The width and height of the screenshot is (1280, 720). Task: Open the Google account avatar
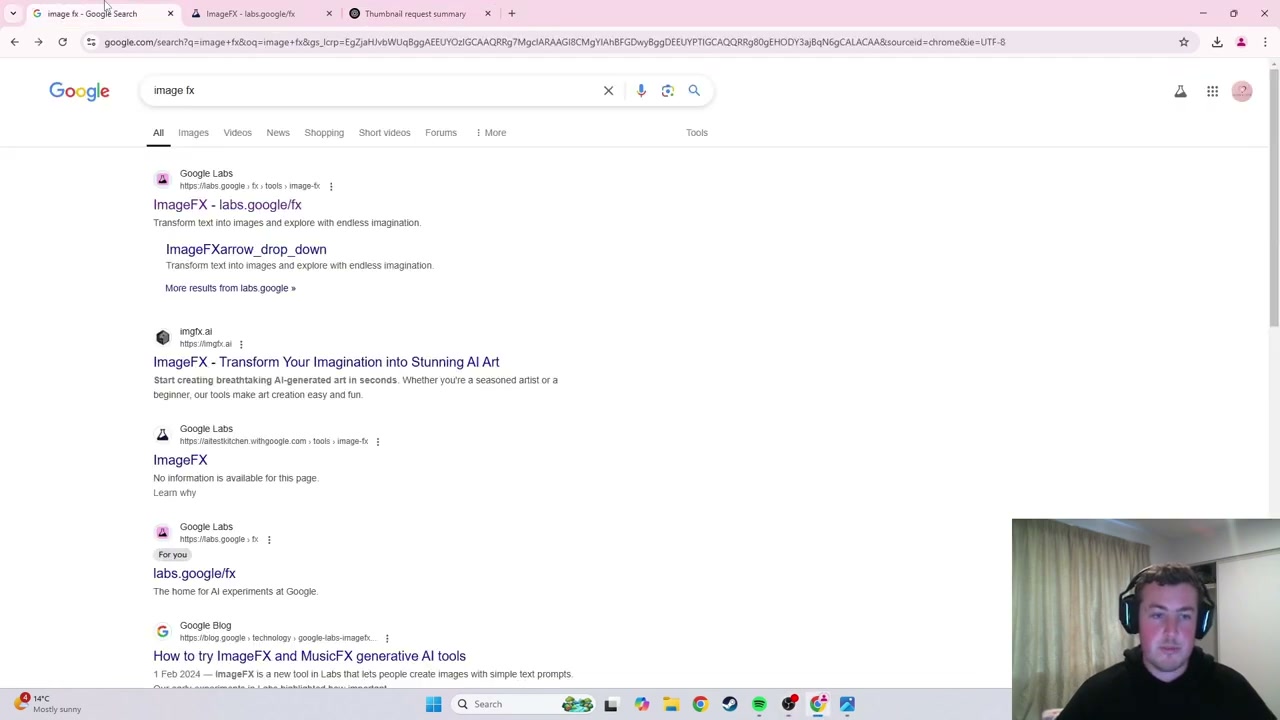point(1242,91)
